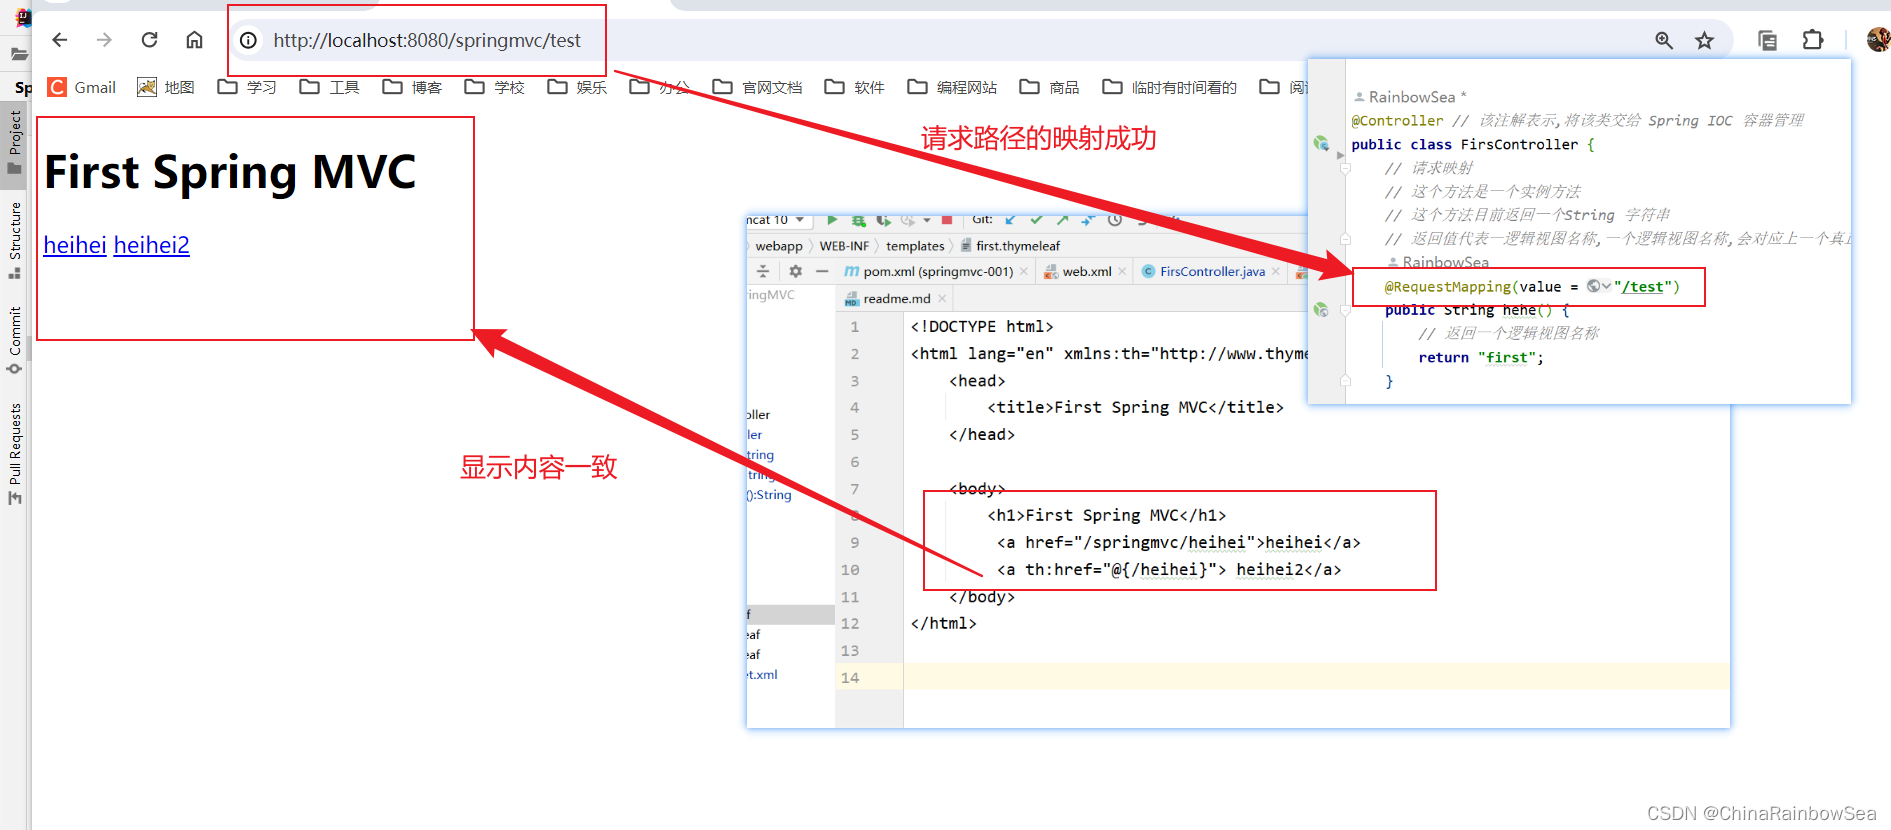This screenshot has height=830, width=1891.
Task: Switch to the FirsController.java tab
Action: click(1211, 272)
